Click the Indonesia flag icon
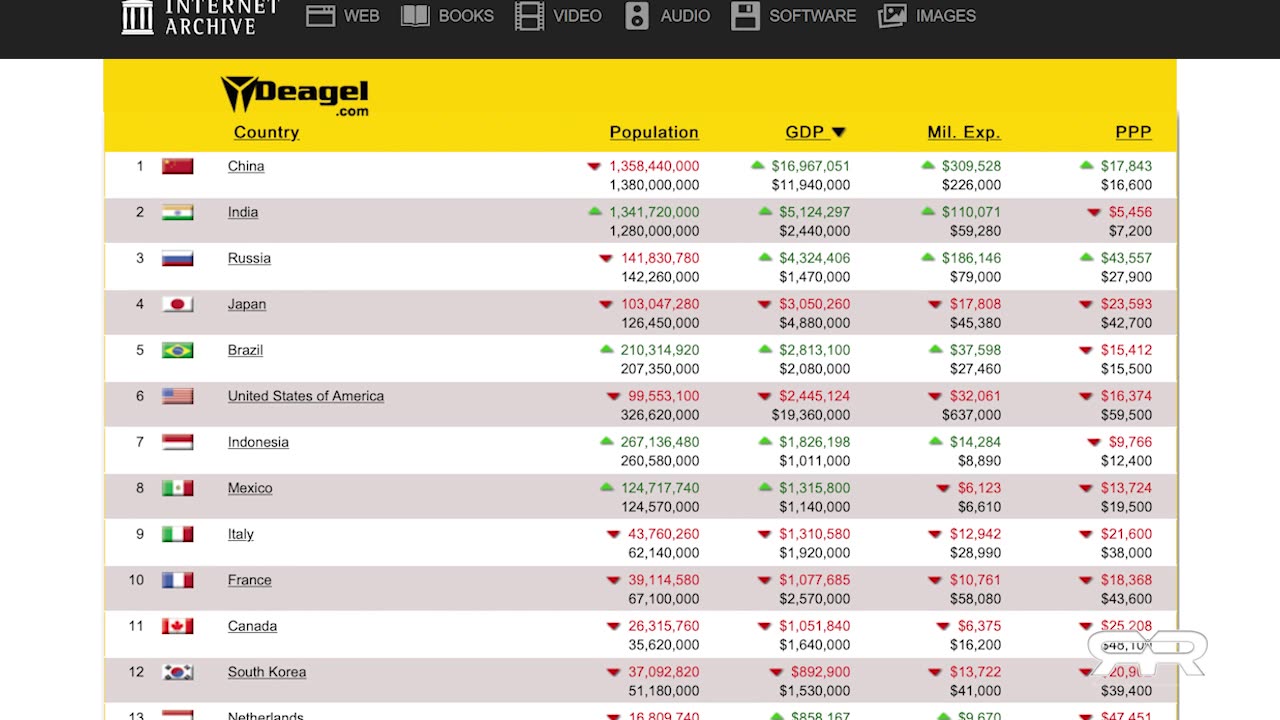Screen dimensions: 1280x720 click(x=178, y=442)
